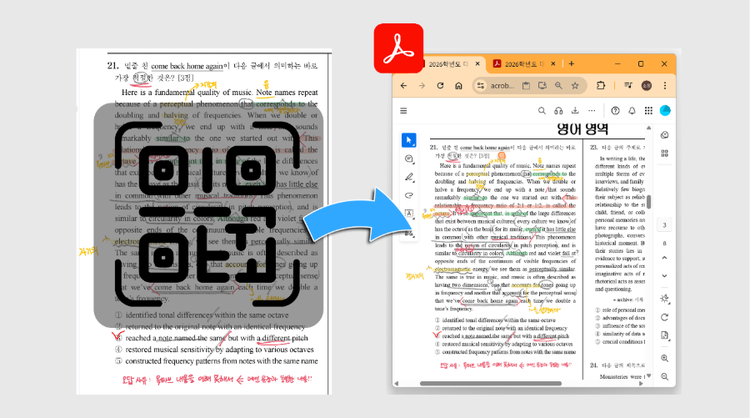The width and height of the screenshot is (750, 418).
Task: Open the more options ellipsis menu
Action: pyautogui.click(x=592, y=111)
